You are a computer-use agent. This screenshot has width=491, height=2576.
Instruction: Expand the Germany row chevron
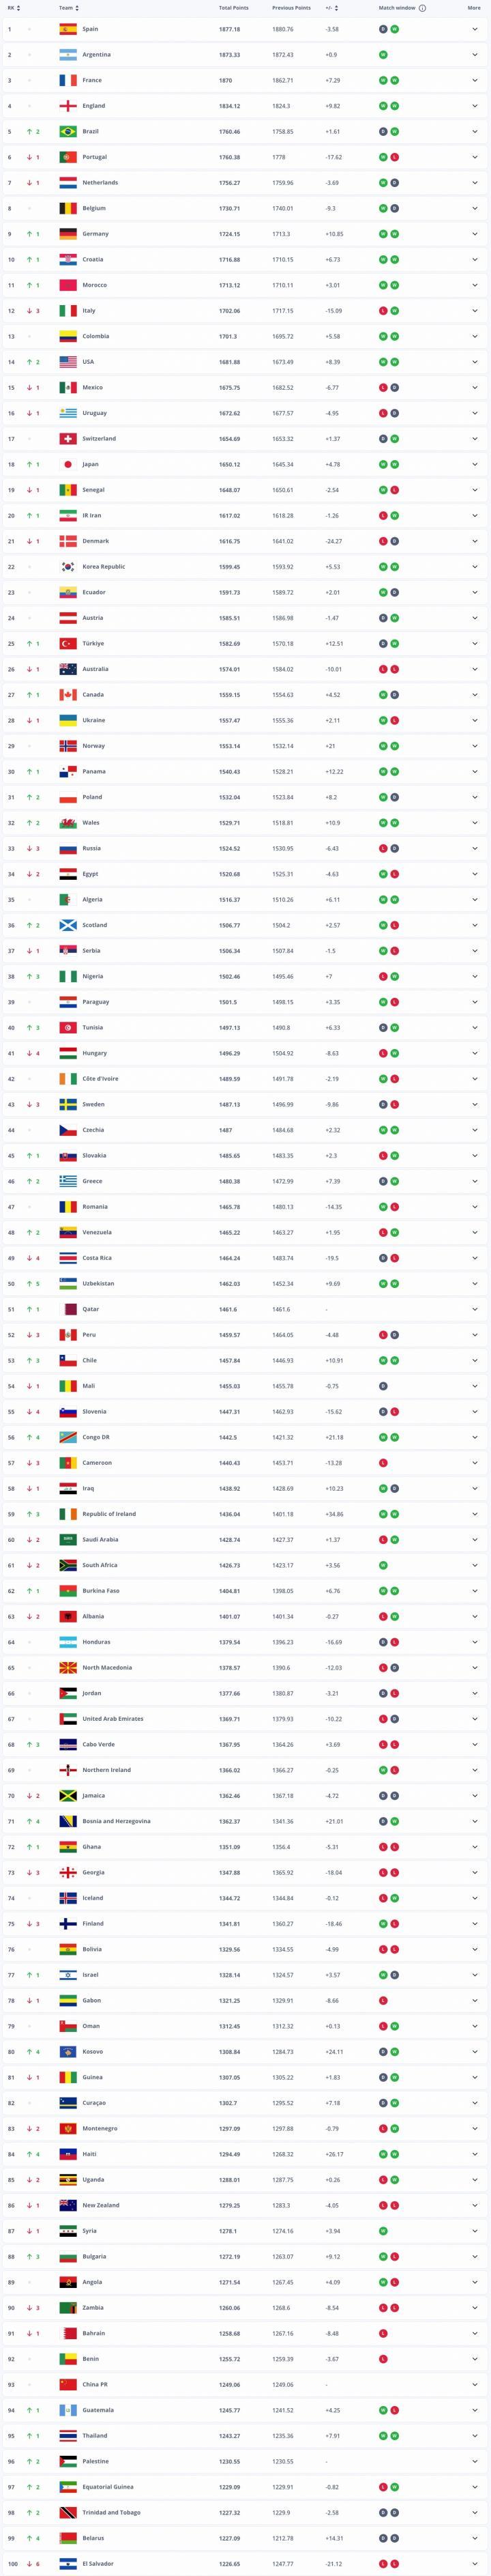tap(475, 234)
